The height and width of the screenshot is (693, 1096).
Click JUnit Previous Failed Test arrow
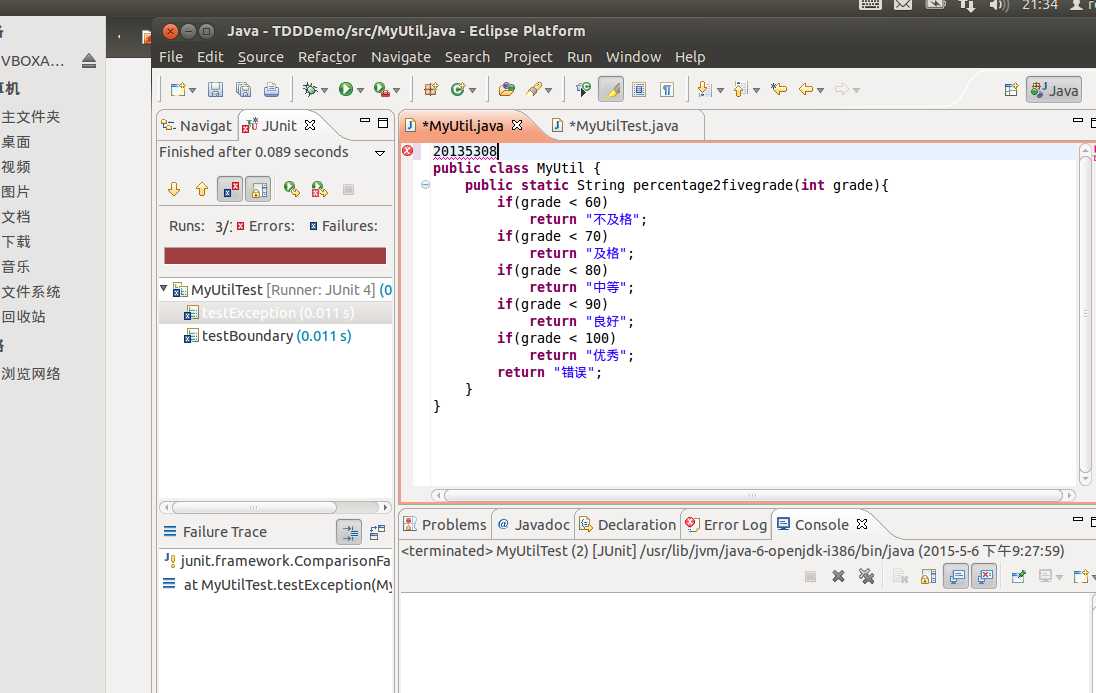(202, 190)
